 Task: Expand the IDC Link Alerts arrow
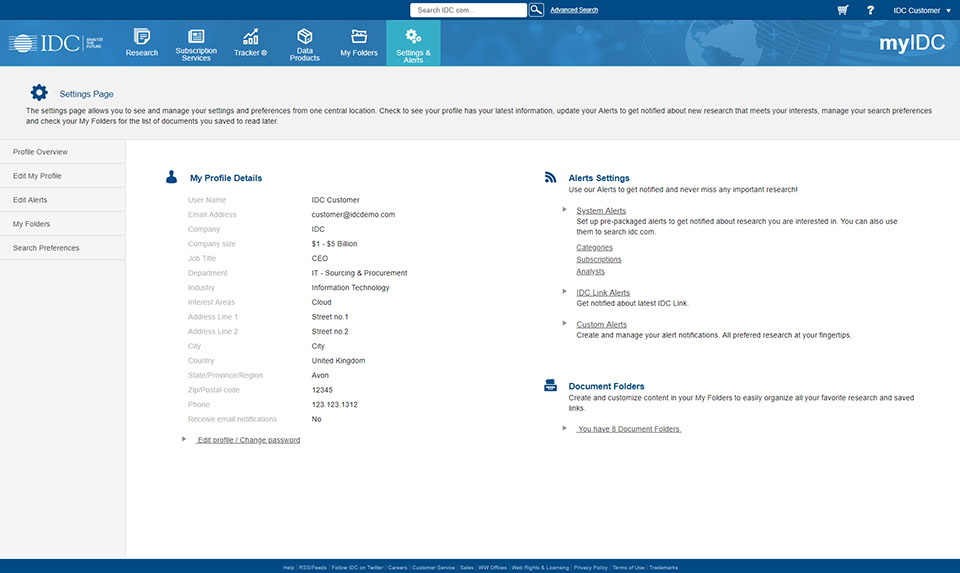point(564,291)
